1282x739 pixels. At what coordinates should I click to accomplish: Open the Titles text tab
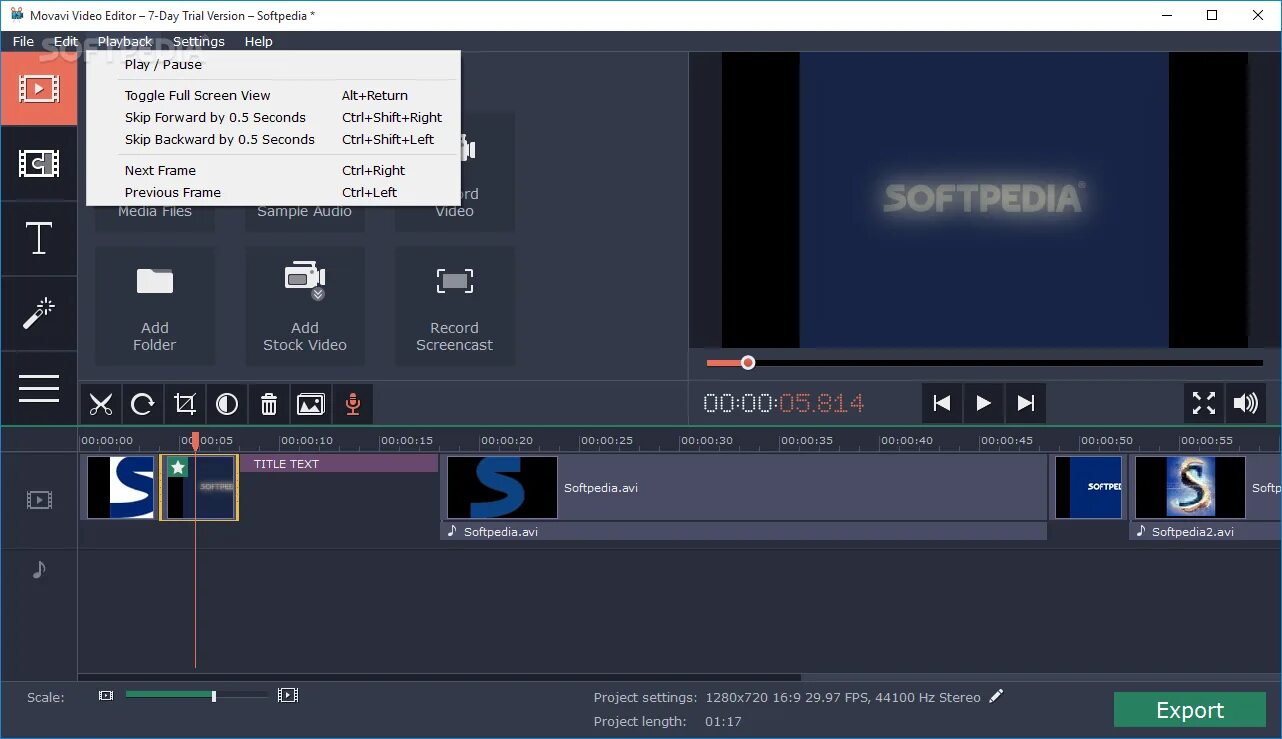tap(38, 238)
